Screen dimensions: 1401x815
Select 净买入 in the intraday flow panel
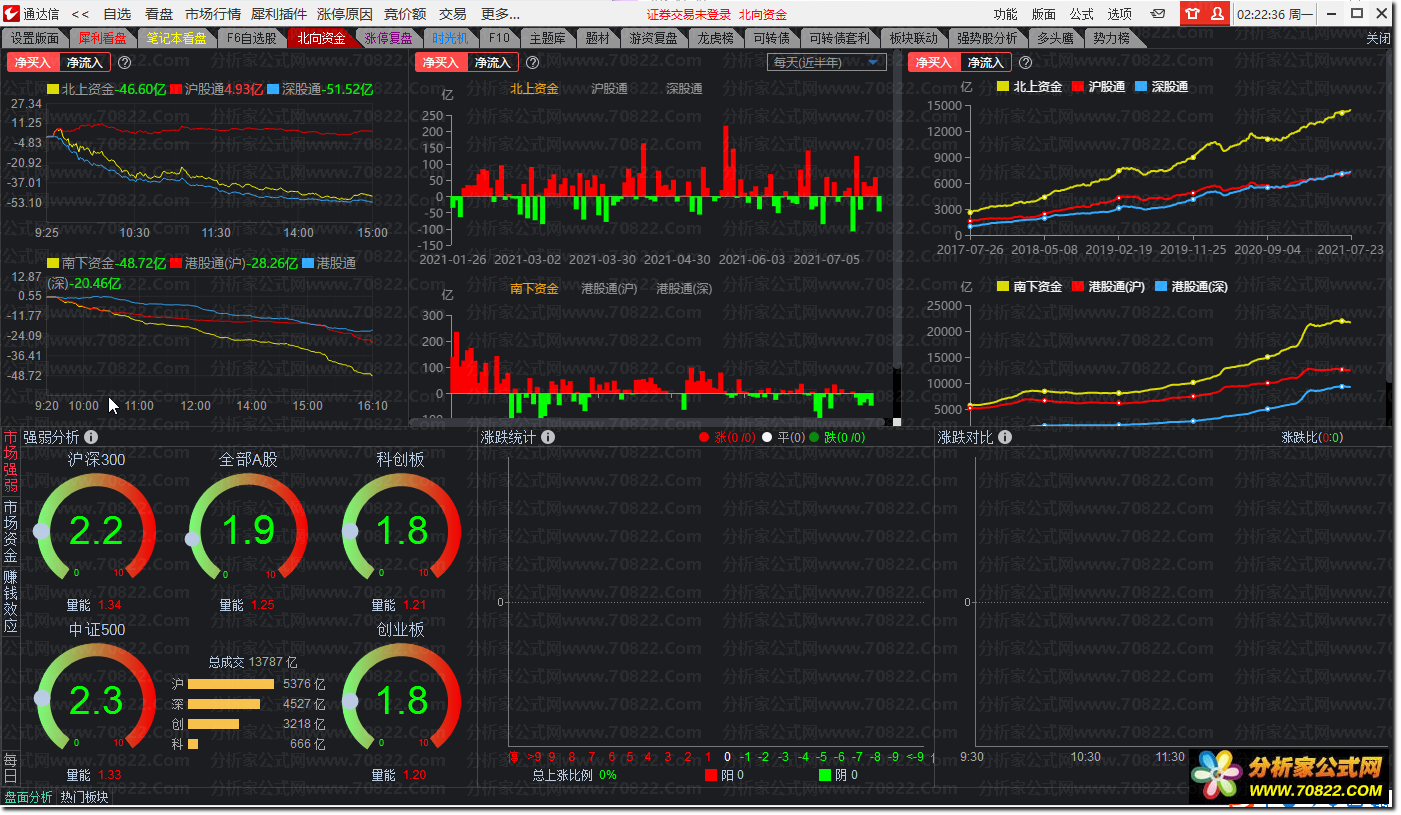(33, 62)
